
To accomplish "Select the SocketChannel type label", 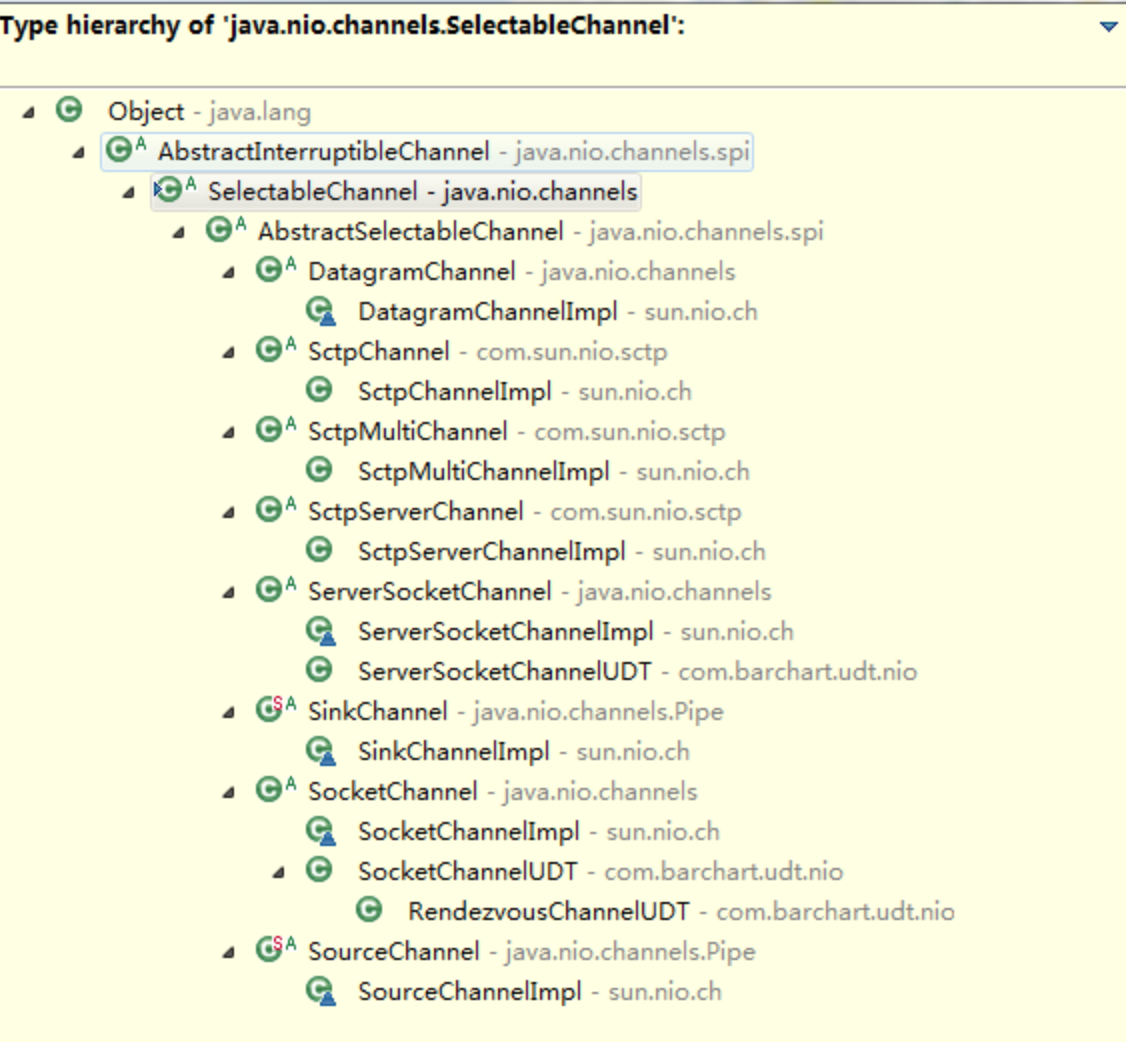I will [392, 792].
